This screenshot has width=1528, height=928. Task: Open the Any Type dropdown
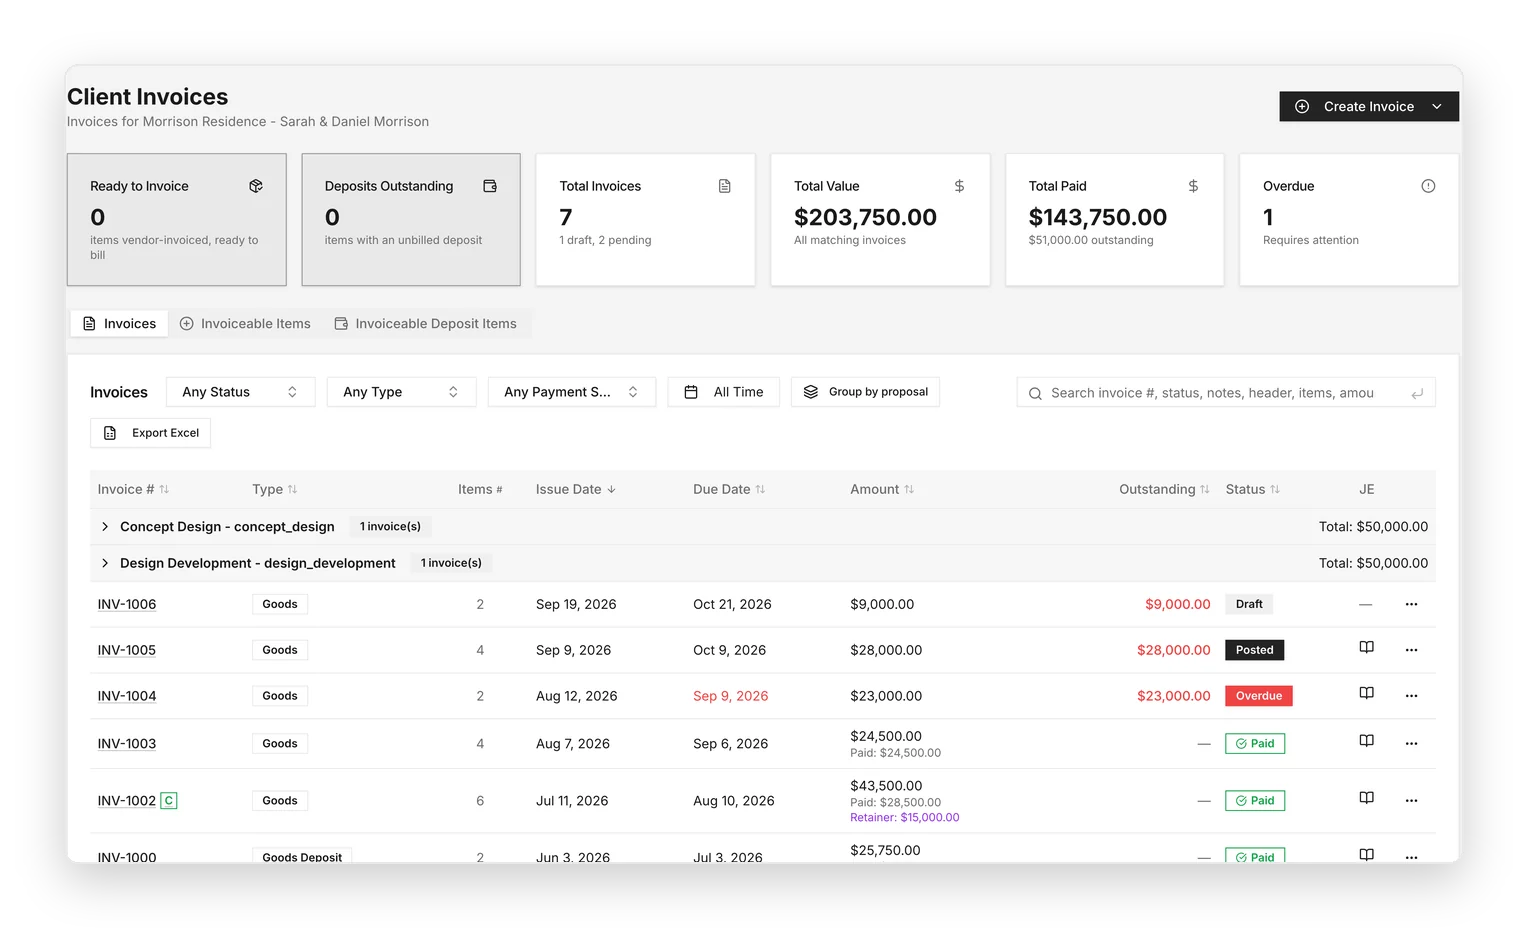point(401,392)
